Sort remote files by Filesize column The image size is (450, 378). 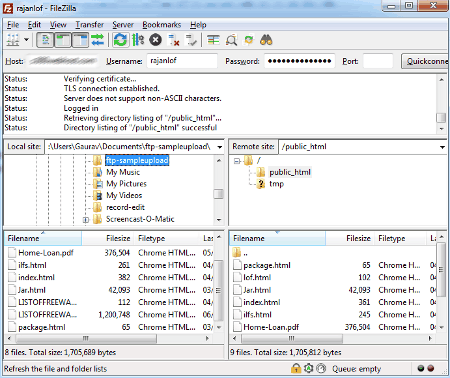tap(350, 238)
